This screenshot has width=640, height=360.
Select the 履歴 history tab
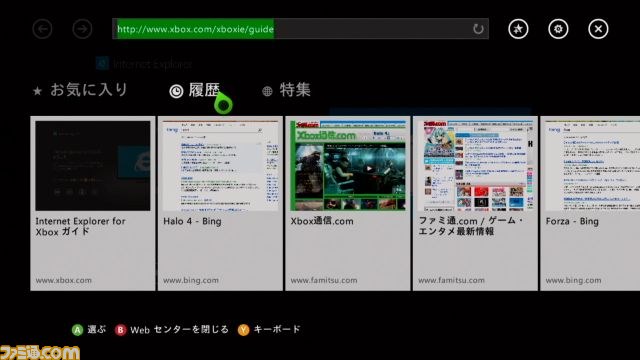tap(195, 90)
